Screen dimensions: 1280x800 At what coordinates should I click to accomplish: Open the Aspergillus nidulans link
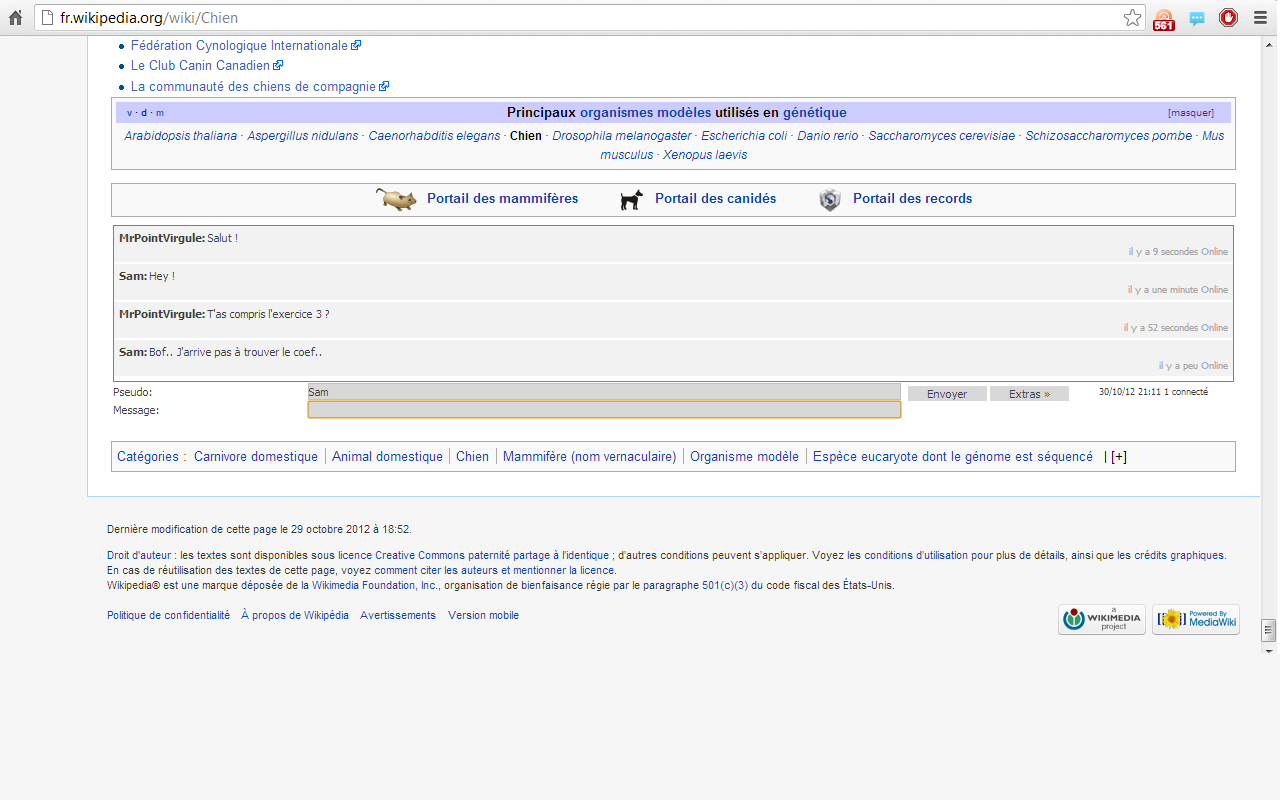[x=303, y=136]
